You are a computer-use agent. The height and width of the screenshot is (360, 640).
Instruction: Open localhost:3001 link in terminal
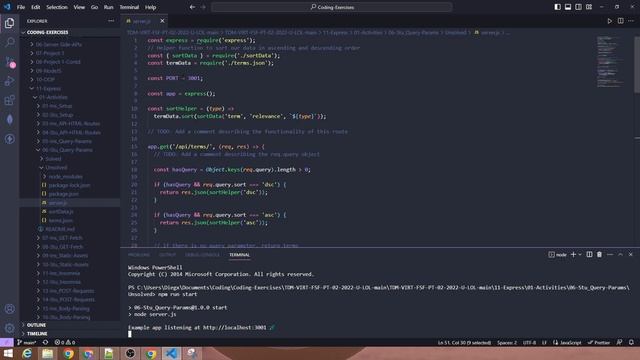[234, 327]
